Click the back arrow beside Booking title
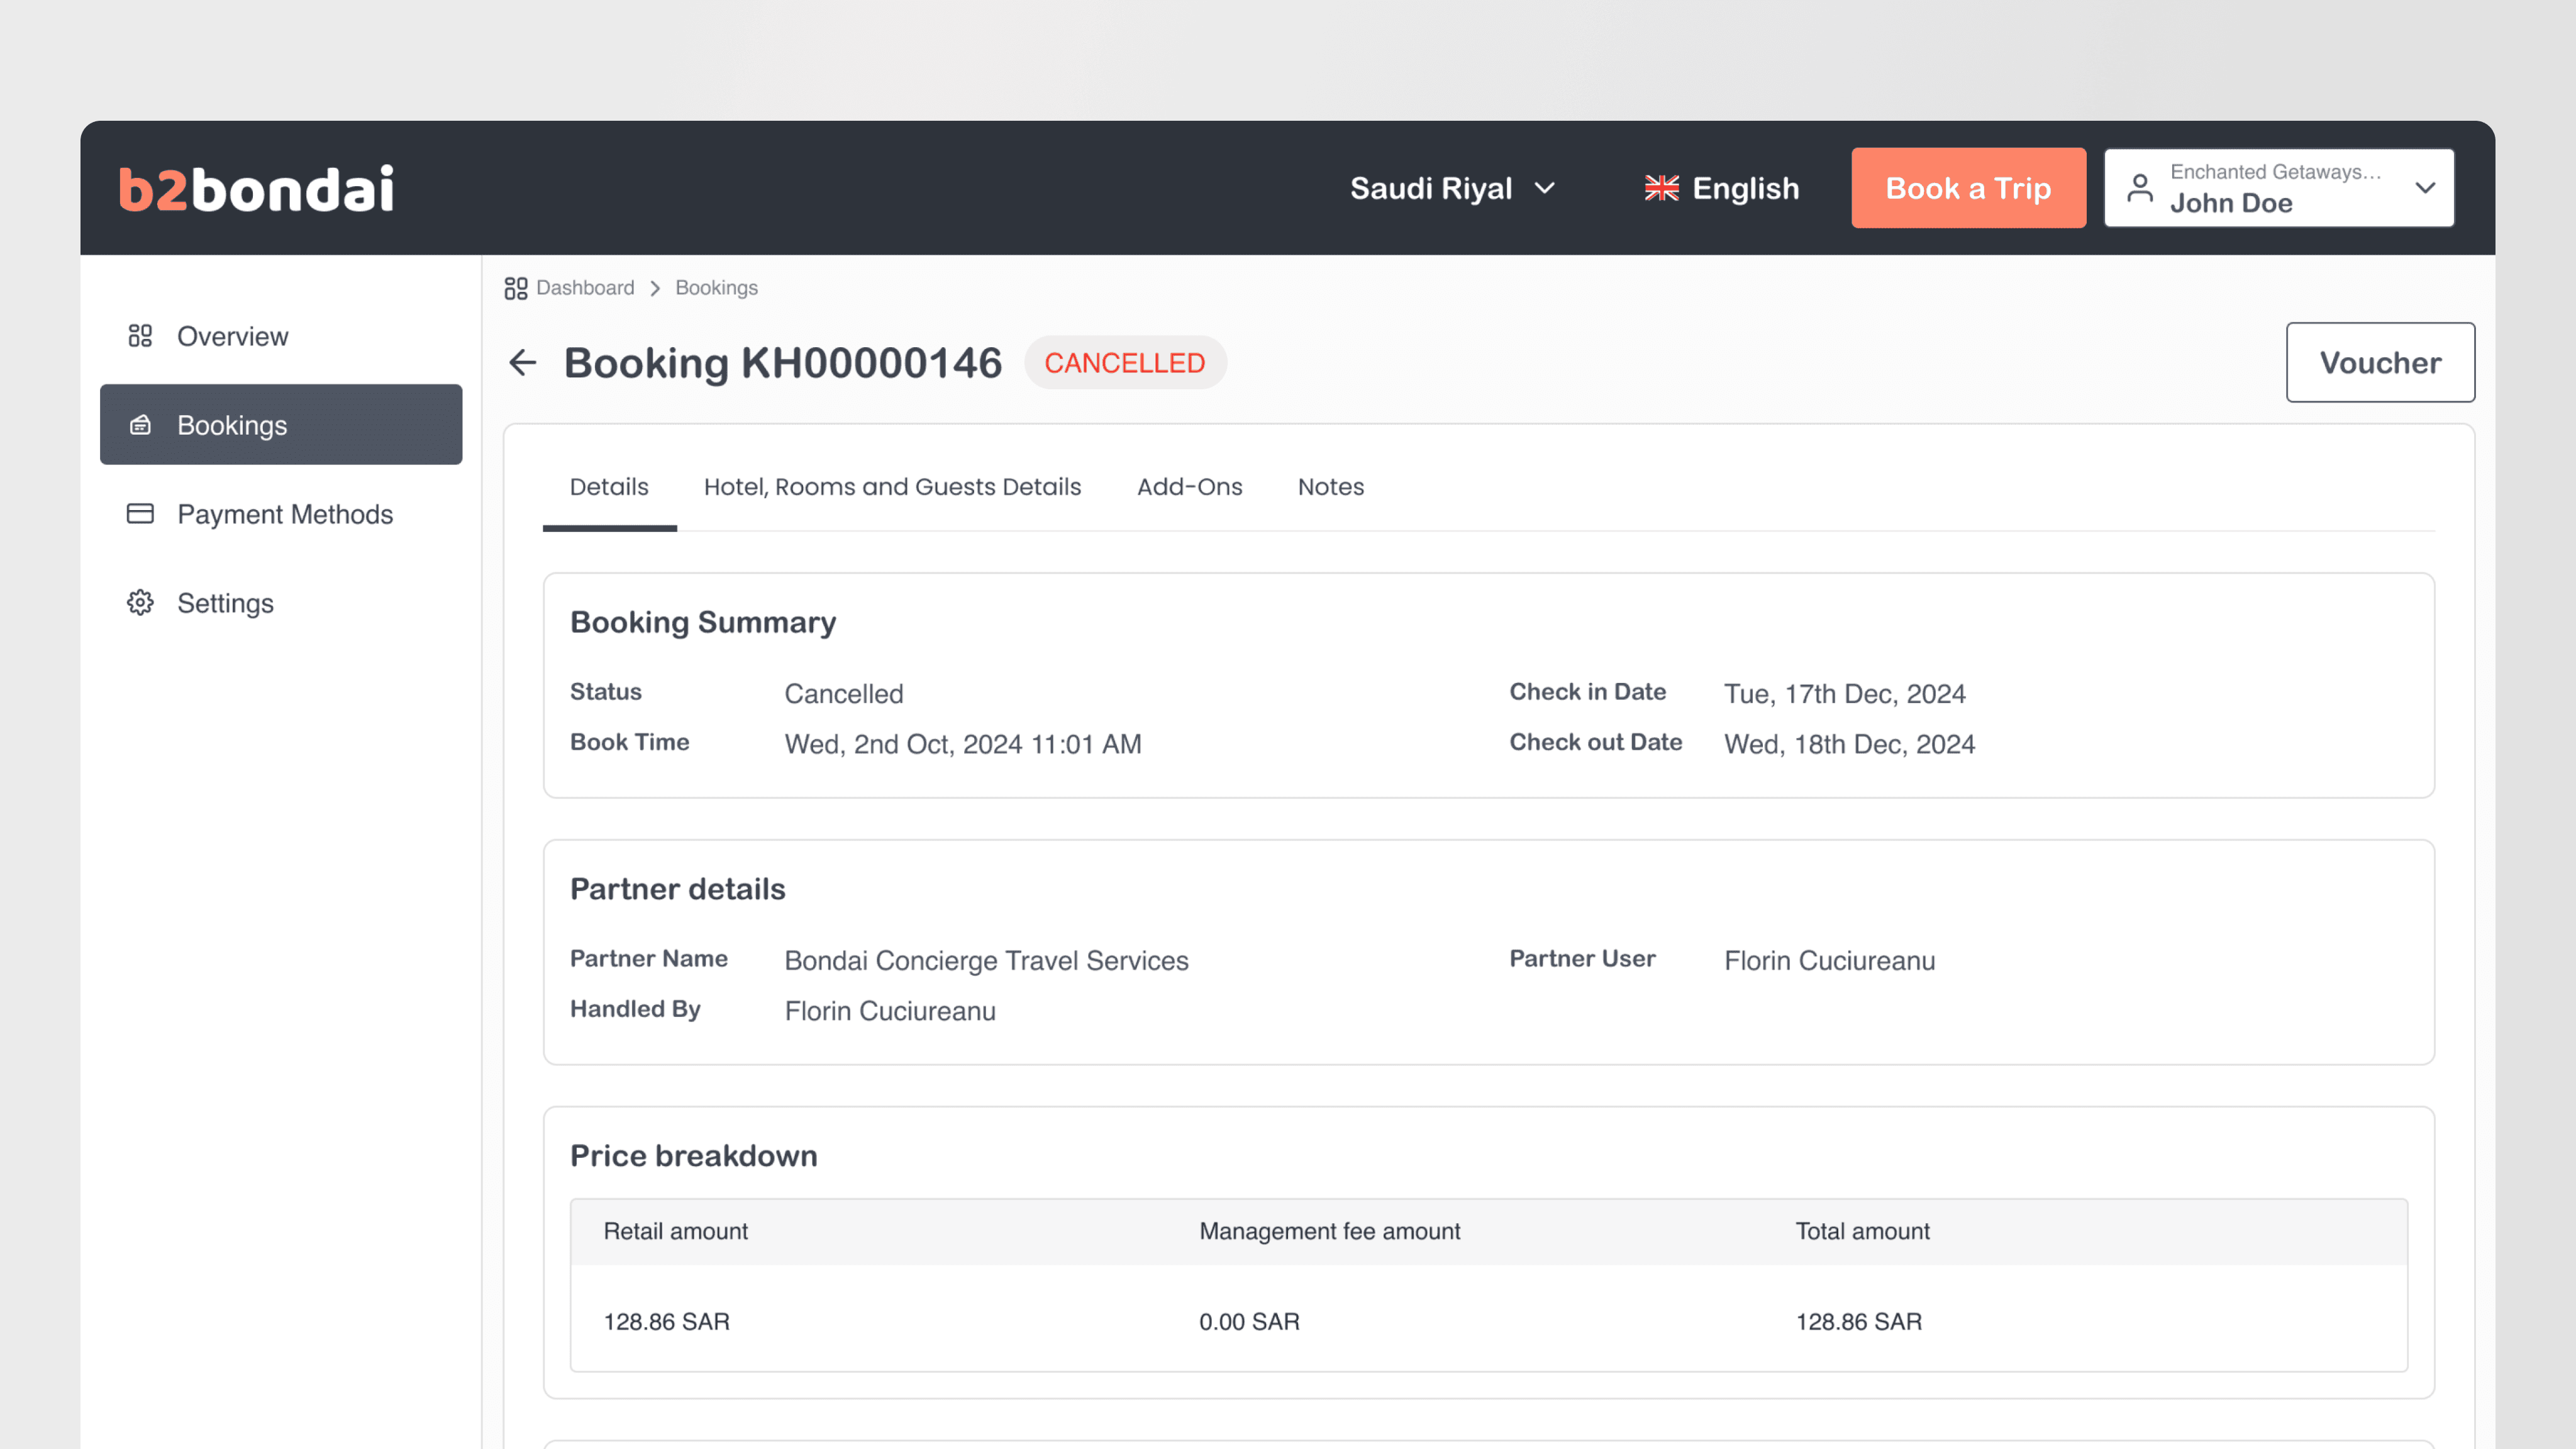Image resolution: width=2576 pixels, height=1449 pixels. (522, 363)
